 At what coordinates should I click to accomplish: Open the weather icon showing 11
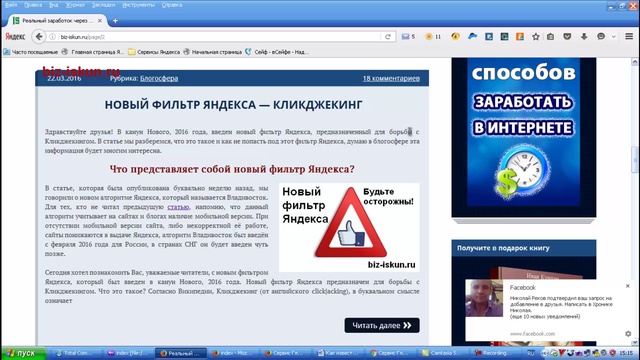pos(433,37)
